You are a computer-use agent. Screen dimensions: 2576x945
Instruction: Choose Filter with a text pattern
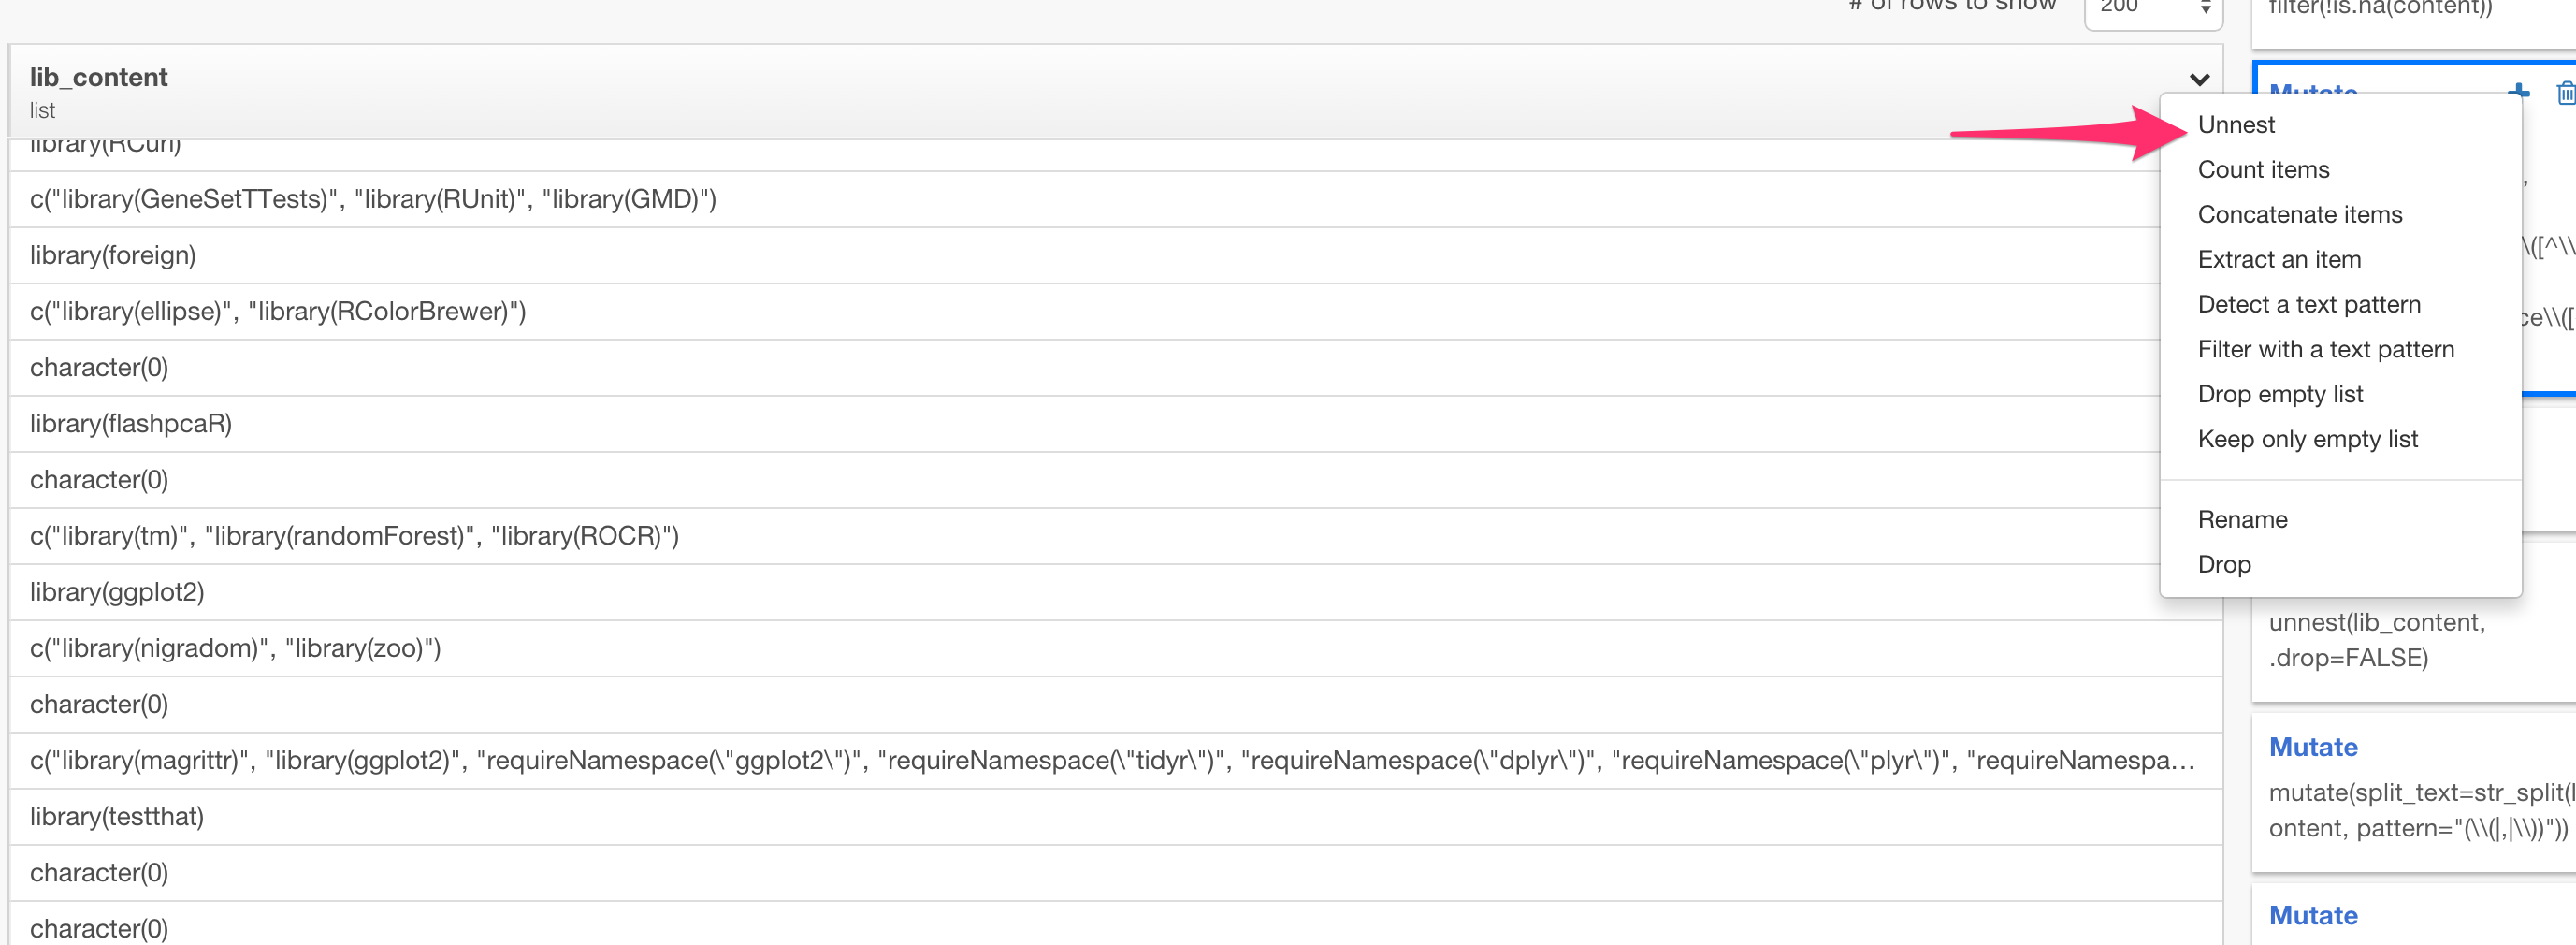point(2326,349)
